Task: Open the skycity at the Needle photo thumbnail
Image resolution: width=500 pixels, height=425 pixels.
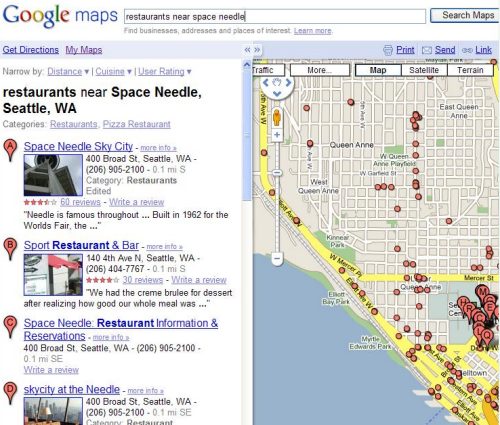Action: tap(53, 412)
